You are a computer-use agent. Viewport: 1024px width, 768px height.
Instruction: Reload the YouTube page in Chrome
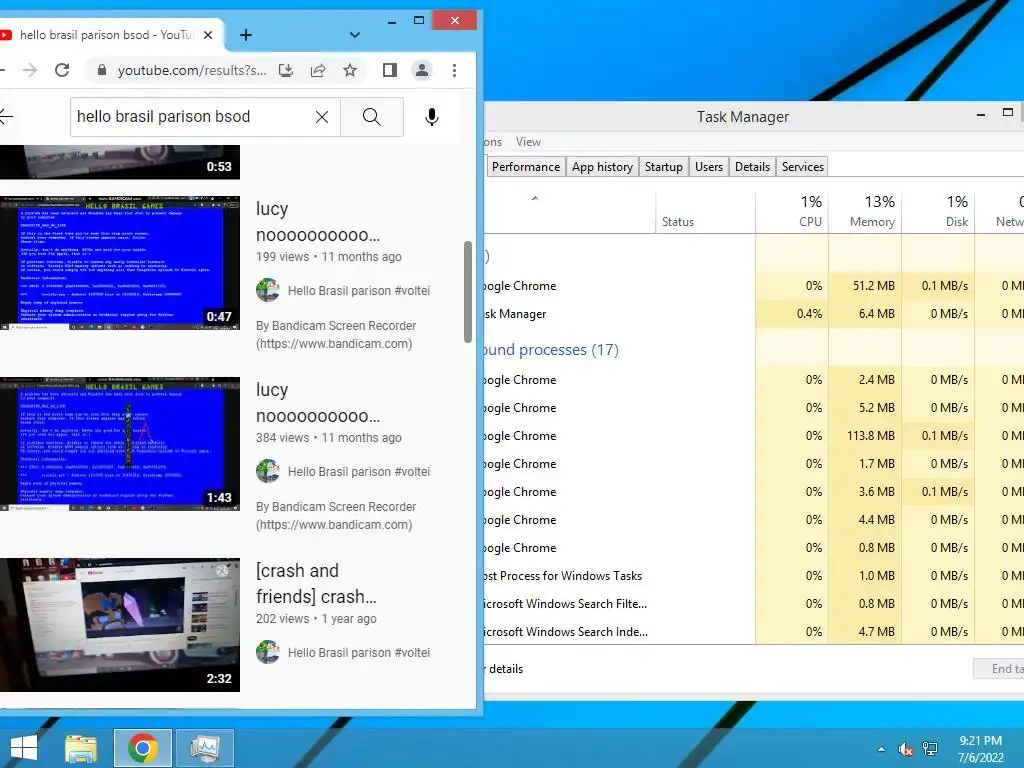[x=62, y=70]
